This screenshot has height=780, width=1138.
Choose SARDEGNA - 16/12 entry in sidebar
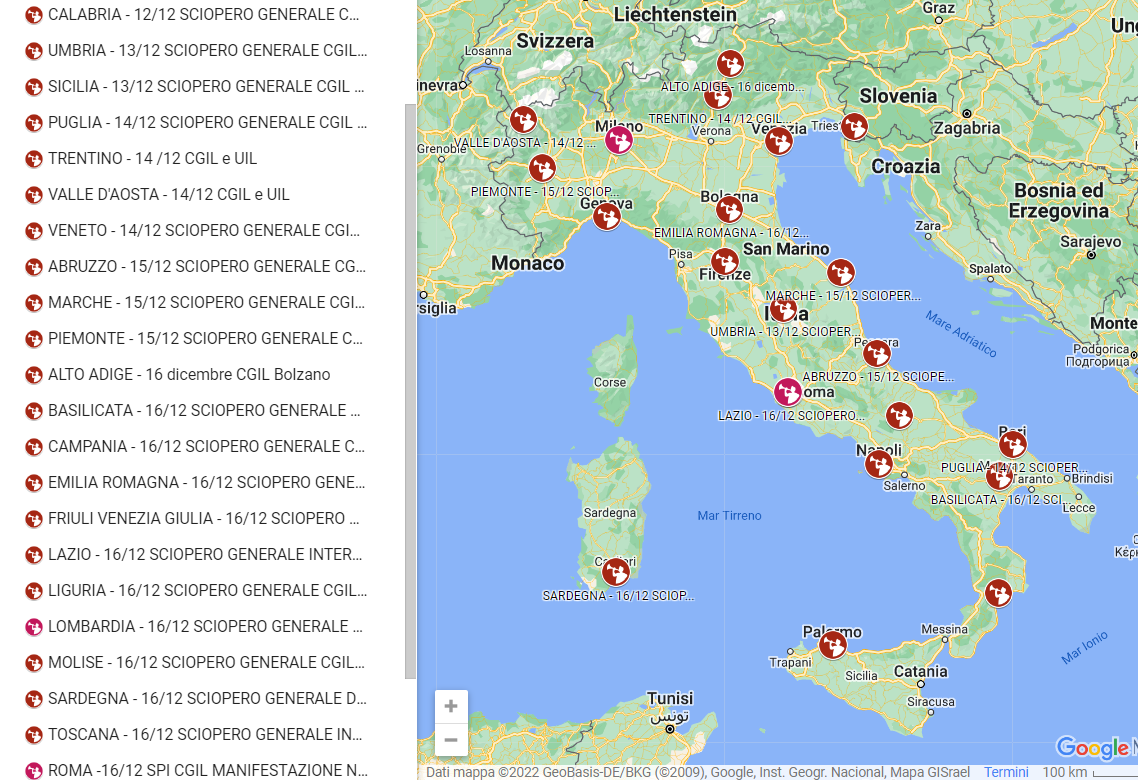click(x=206, y=698)
